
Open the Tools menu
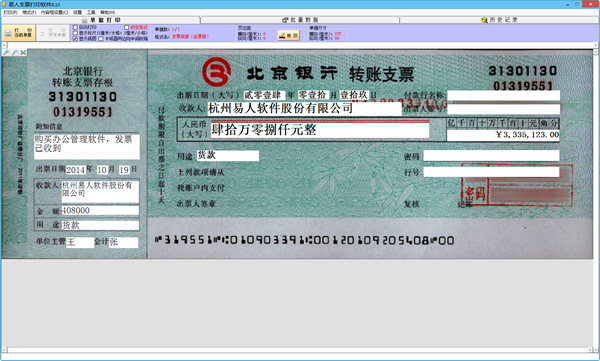(x=91, y=12)
